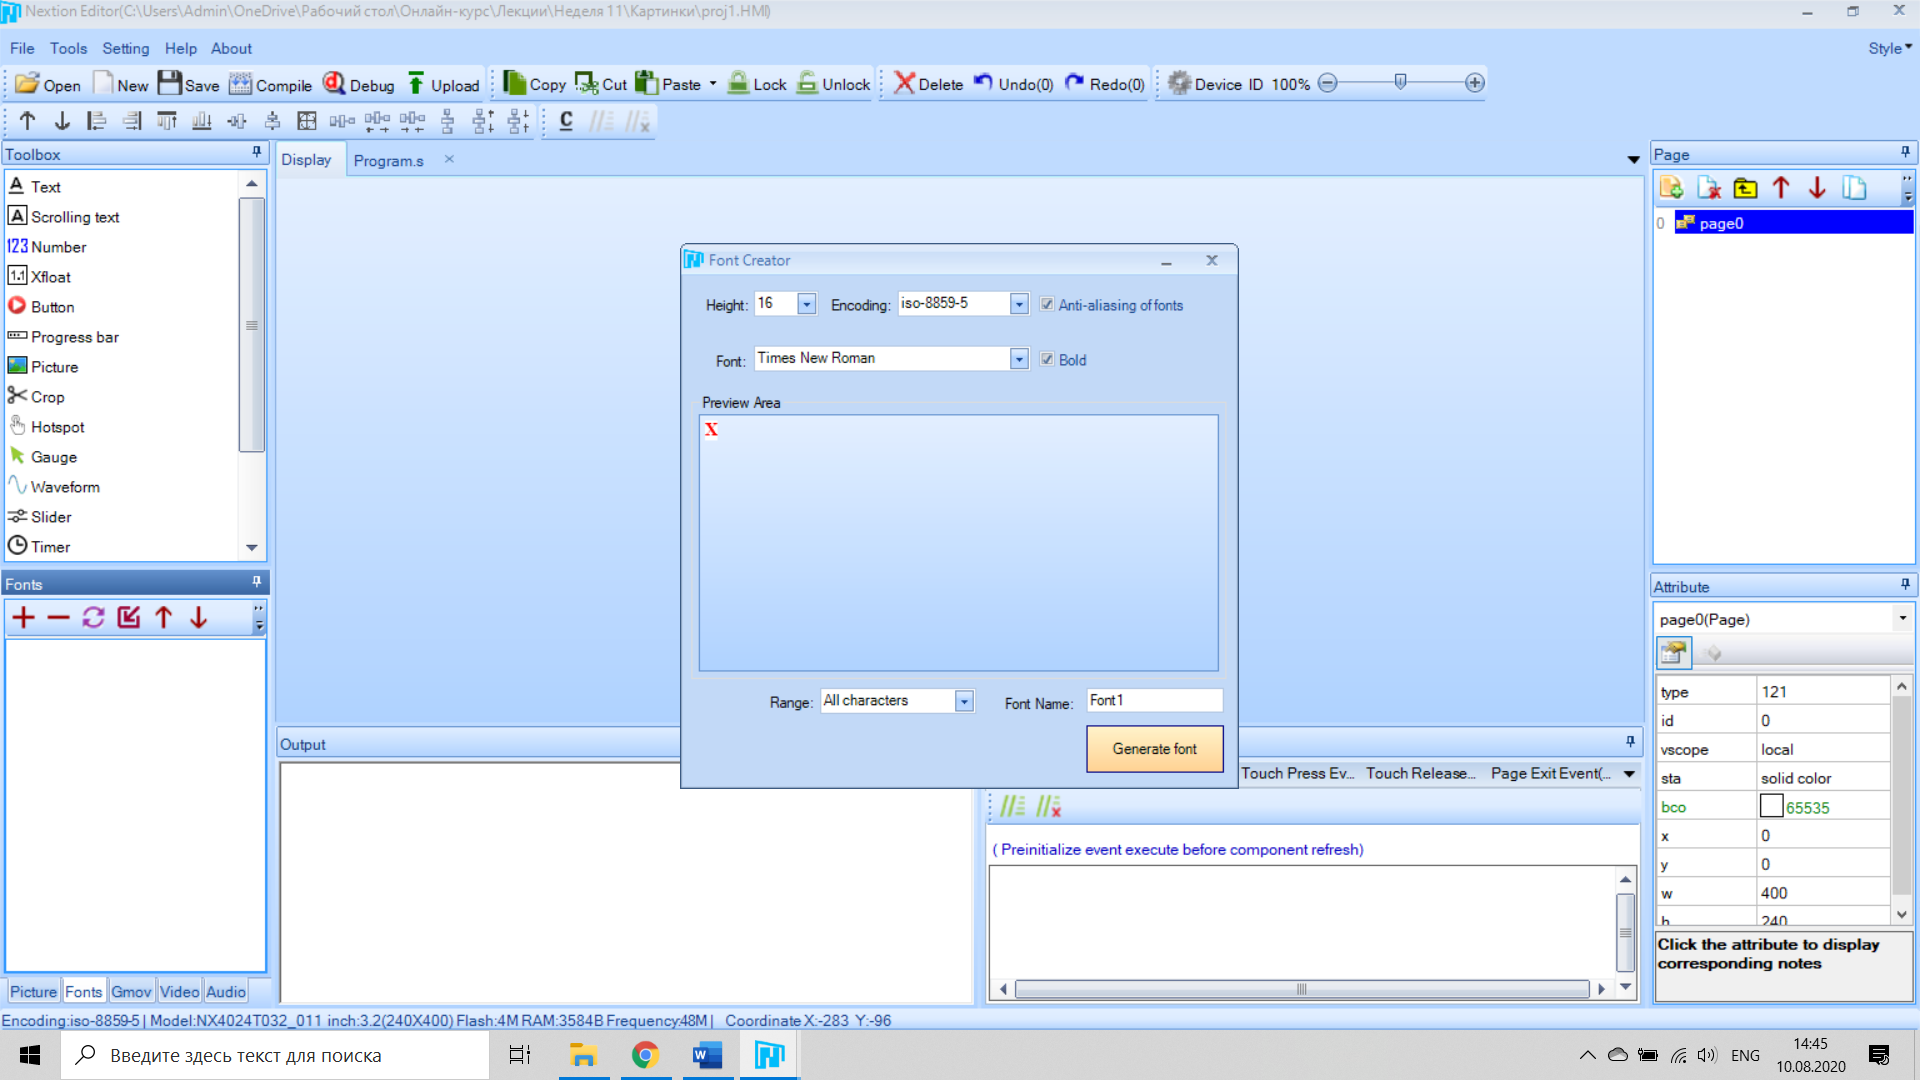Click the refresh fonts icon
Viewport: 1920px width, 1080px height.
click(93, 618)
